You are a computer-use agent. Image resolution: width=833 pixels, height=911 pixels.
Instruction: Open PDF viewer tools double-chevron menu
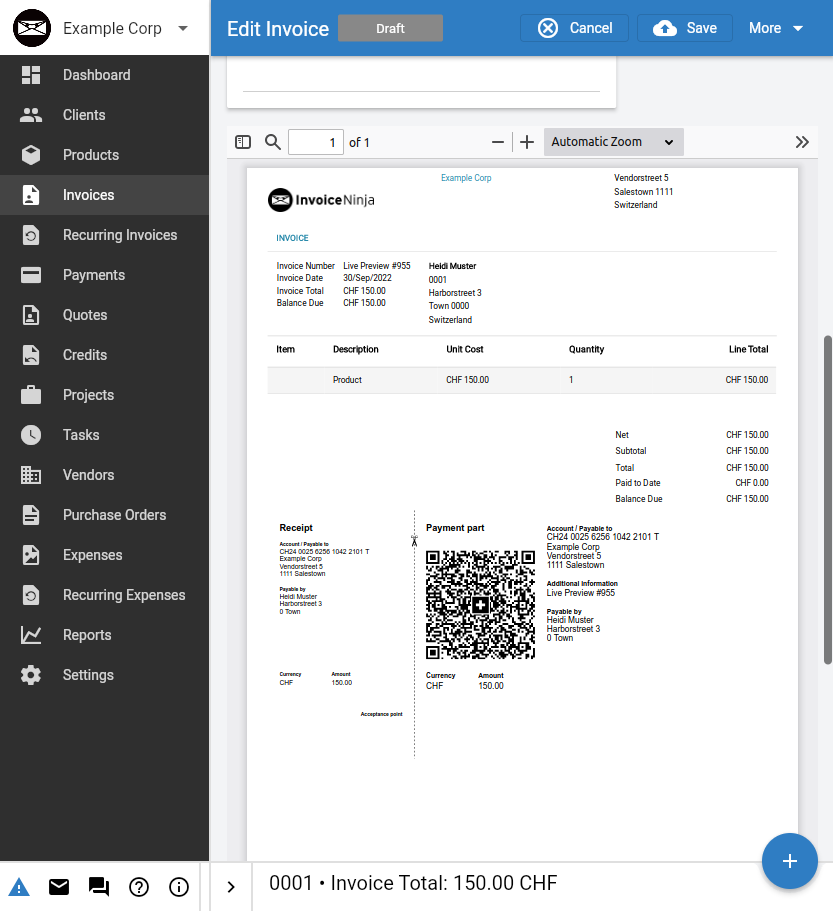coord(802,142)
